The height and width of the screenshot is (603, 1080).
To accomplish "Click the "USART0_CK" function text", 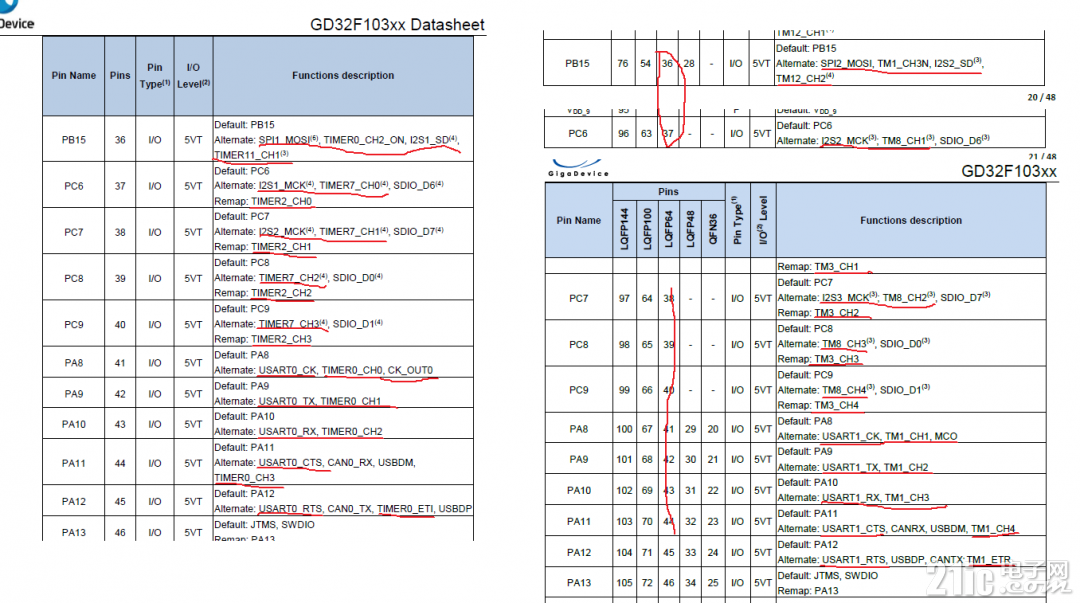I will [x=287, y=370].
